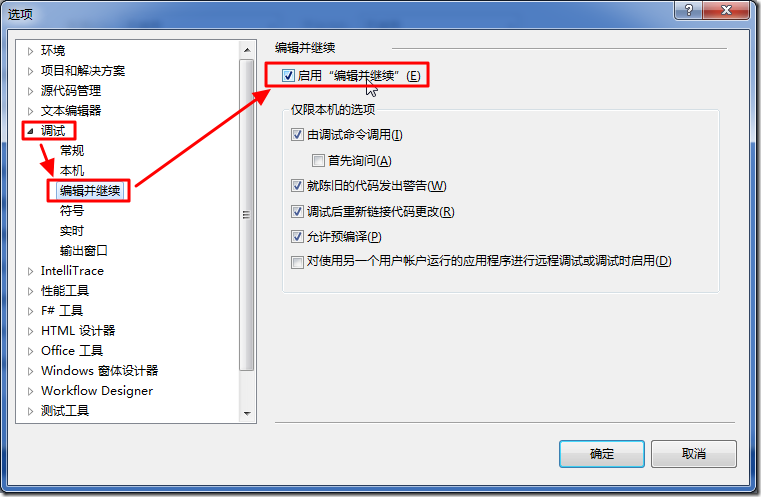Image resolution: width=761 pixels, height=497 pixels.
Task: Expand the IntelliTrace node arrow
Action: tap(30, 271)
